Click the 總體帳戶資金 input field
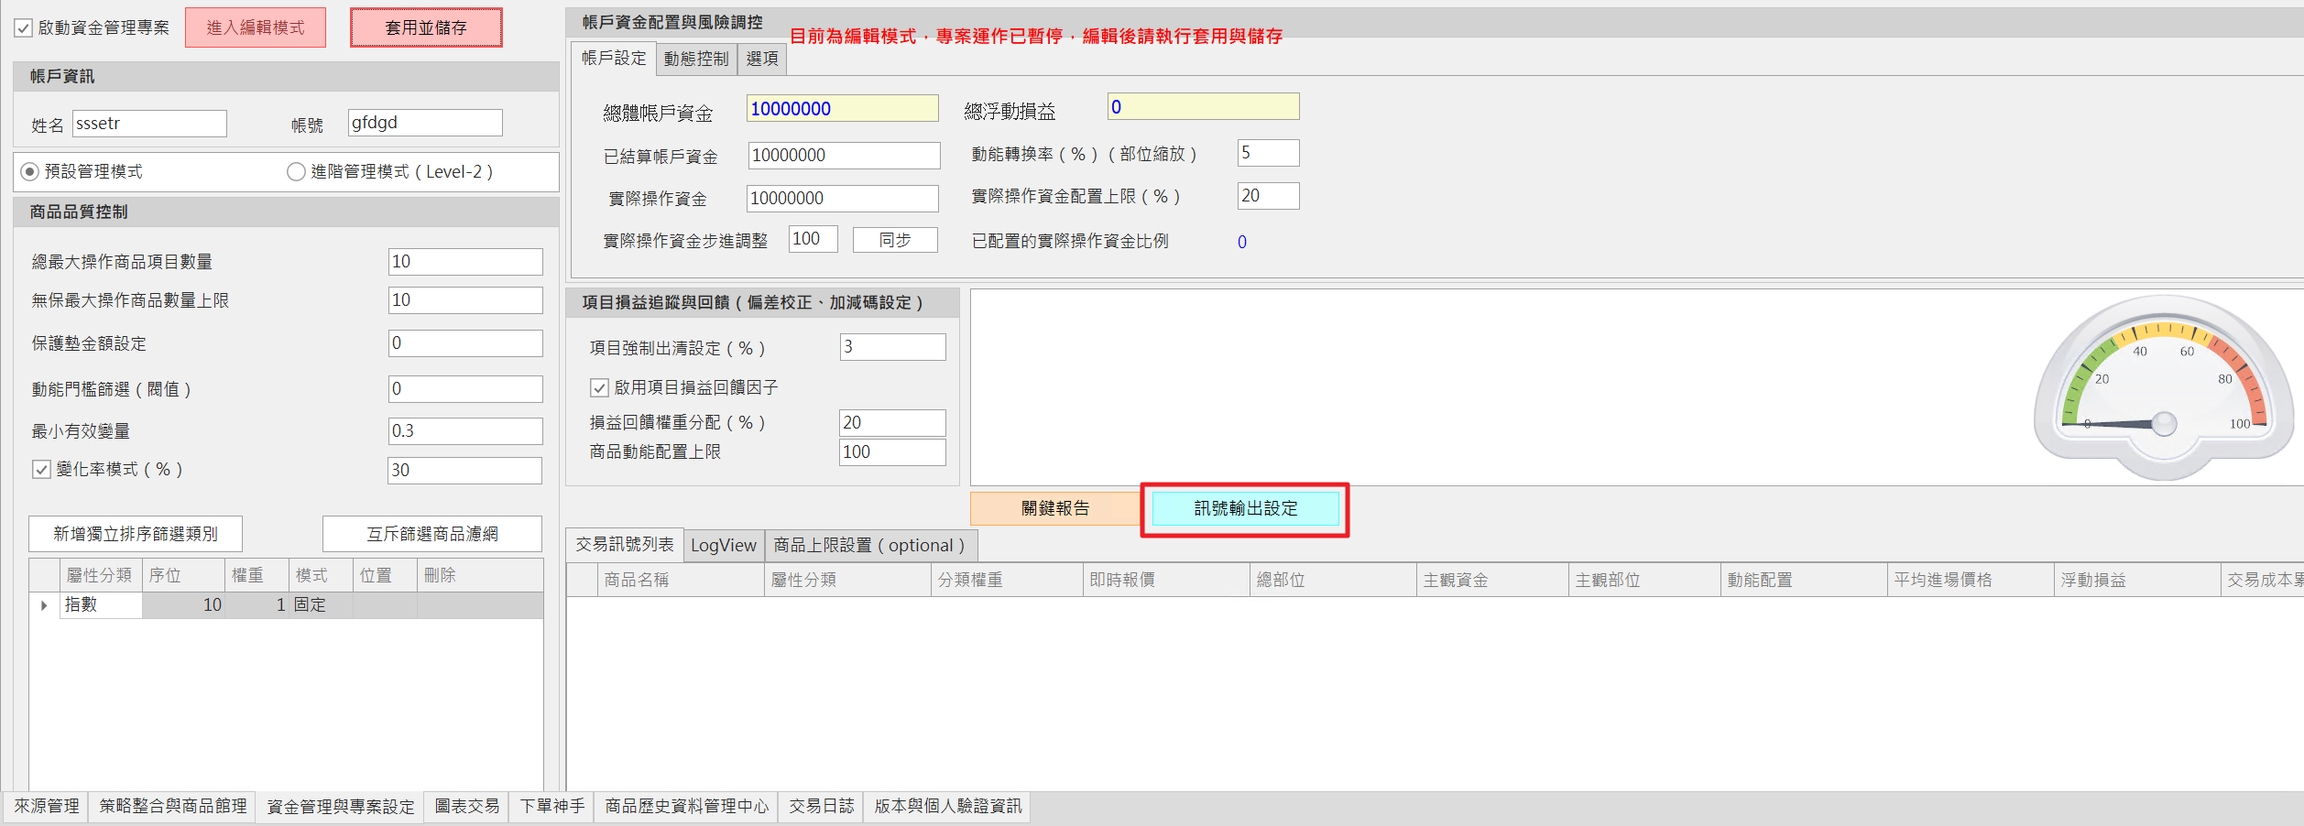The image size is (2304, 826). [x=841, y=109]
